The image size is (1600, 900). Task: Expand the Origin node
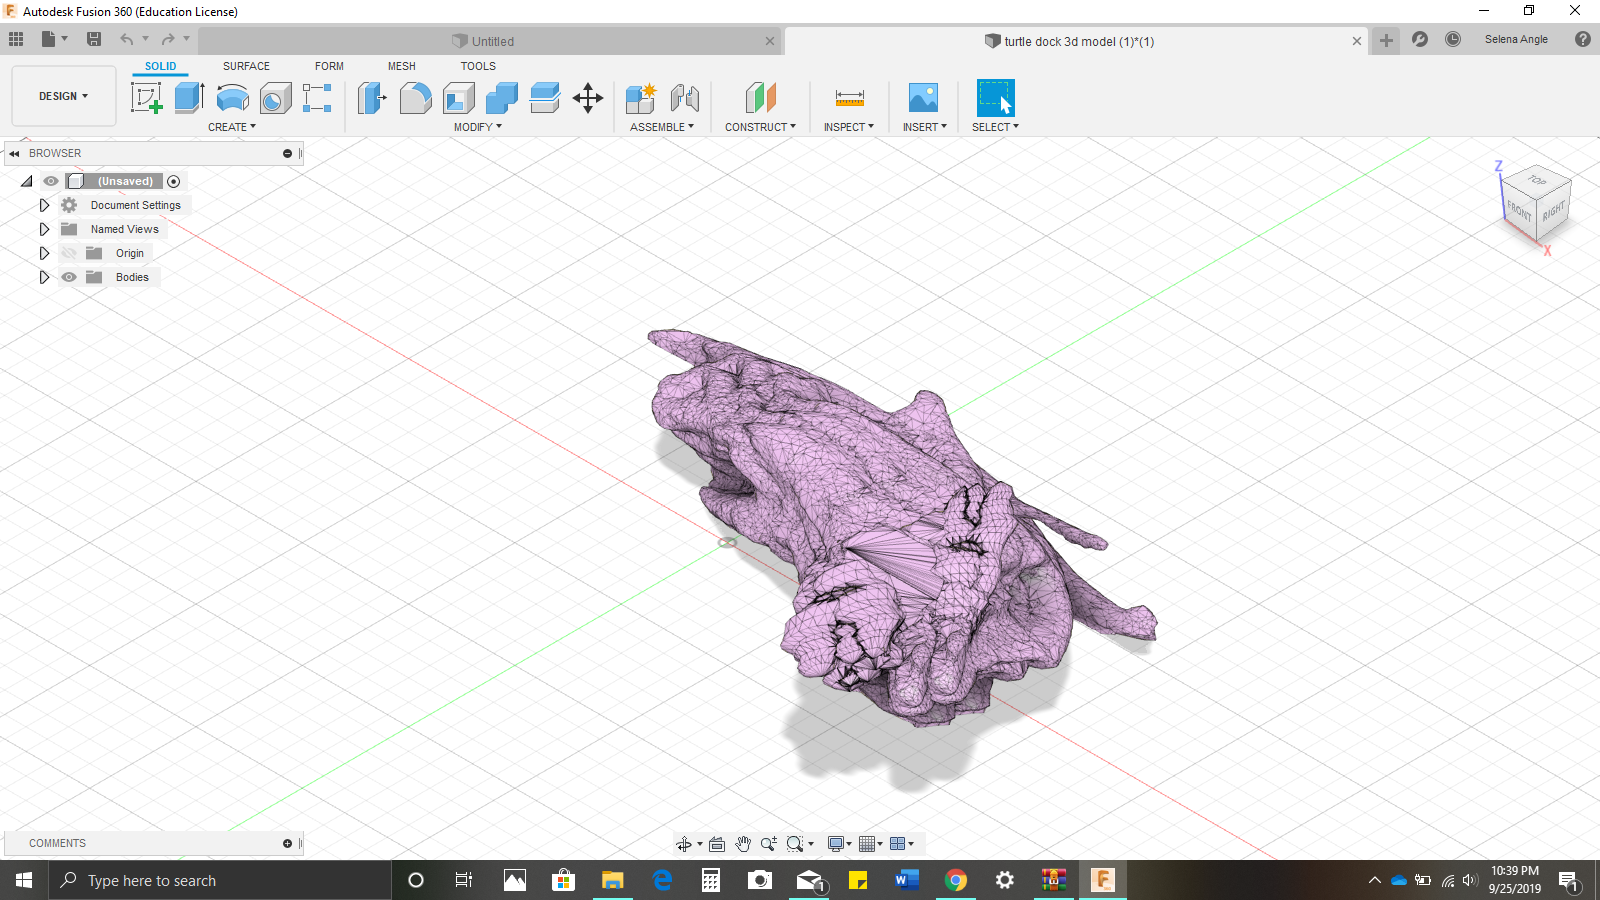point(44,253)
